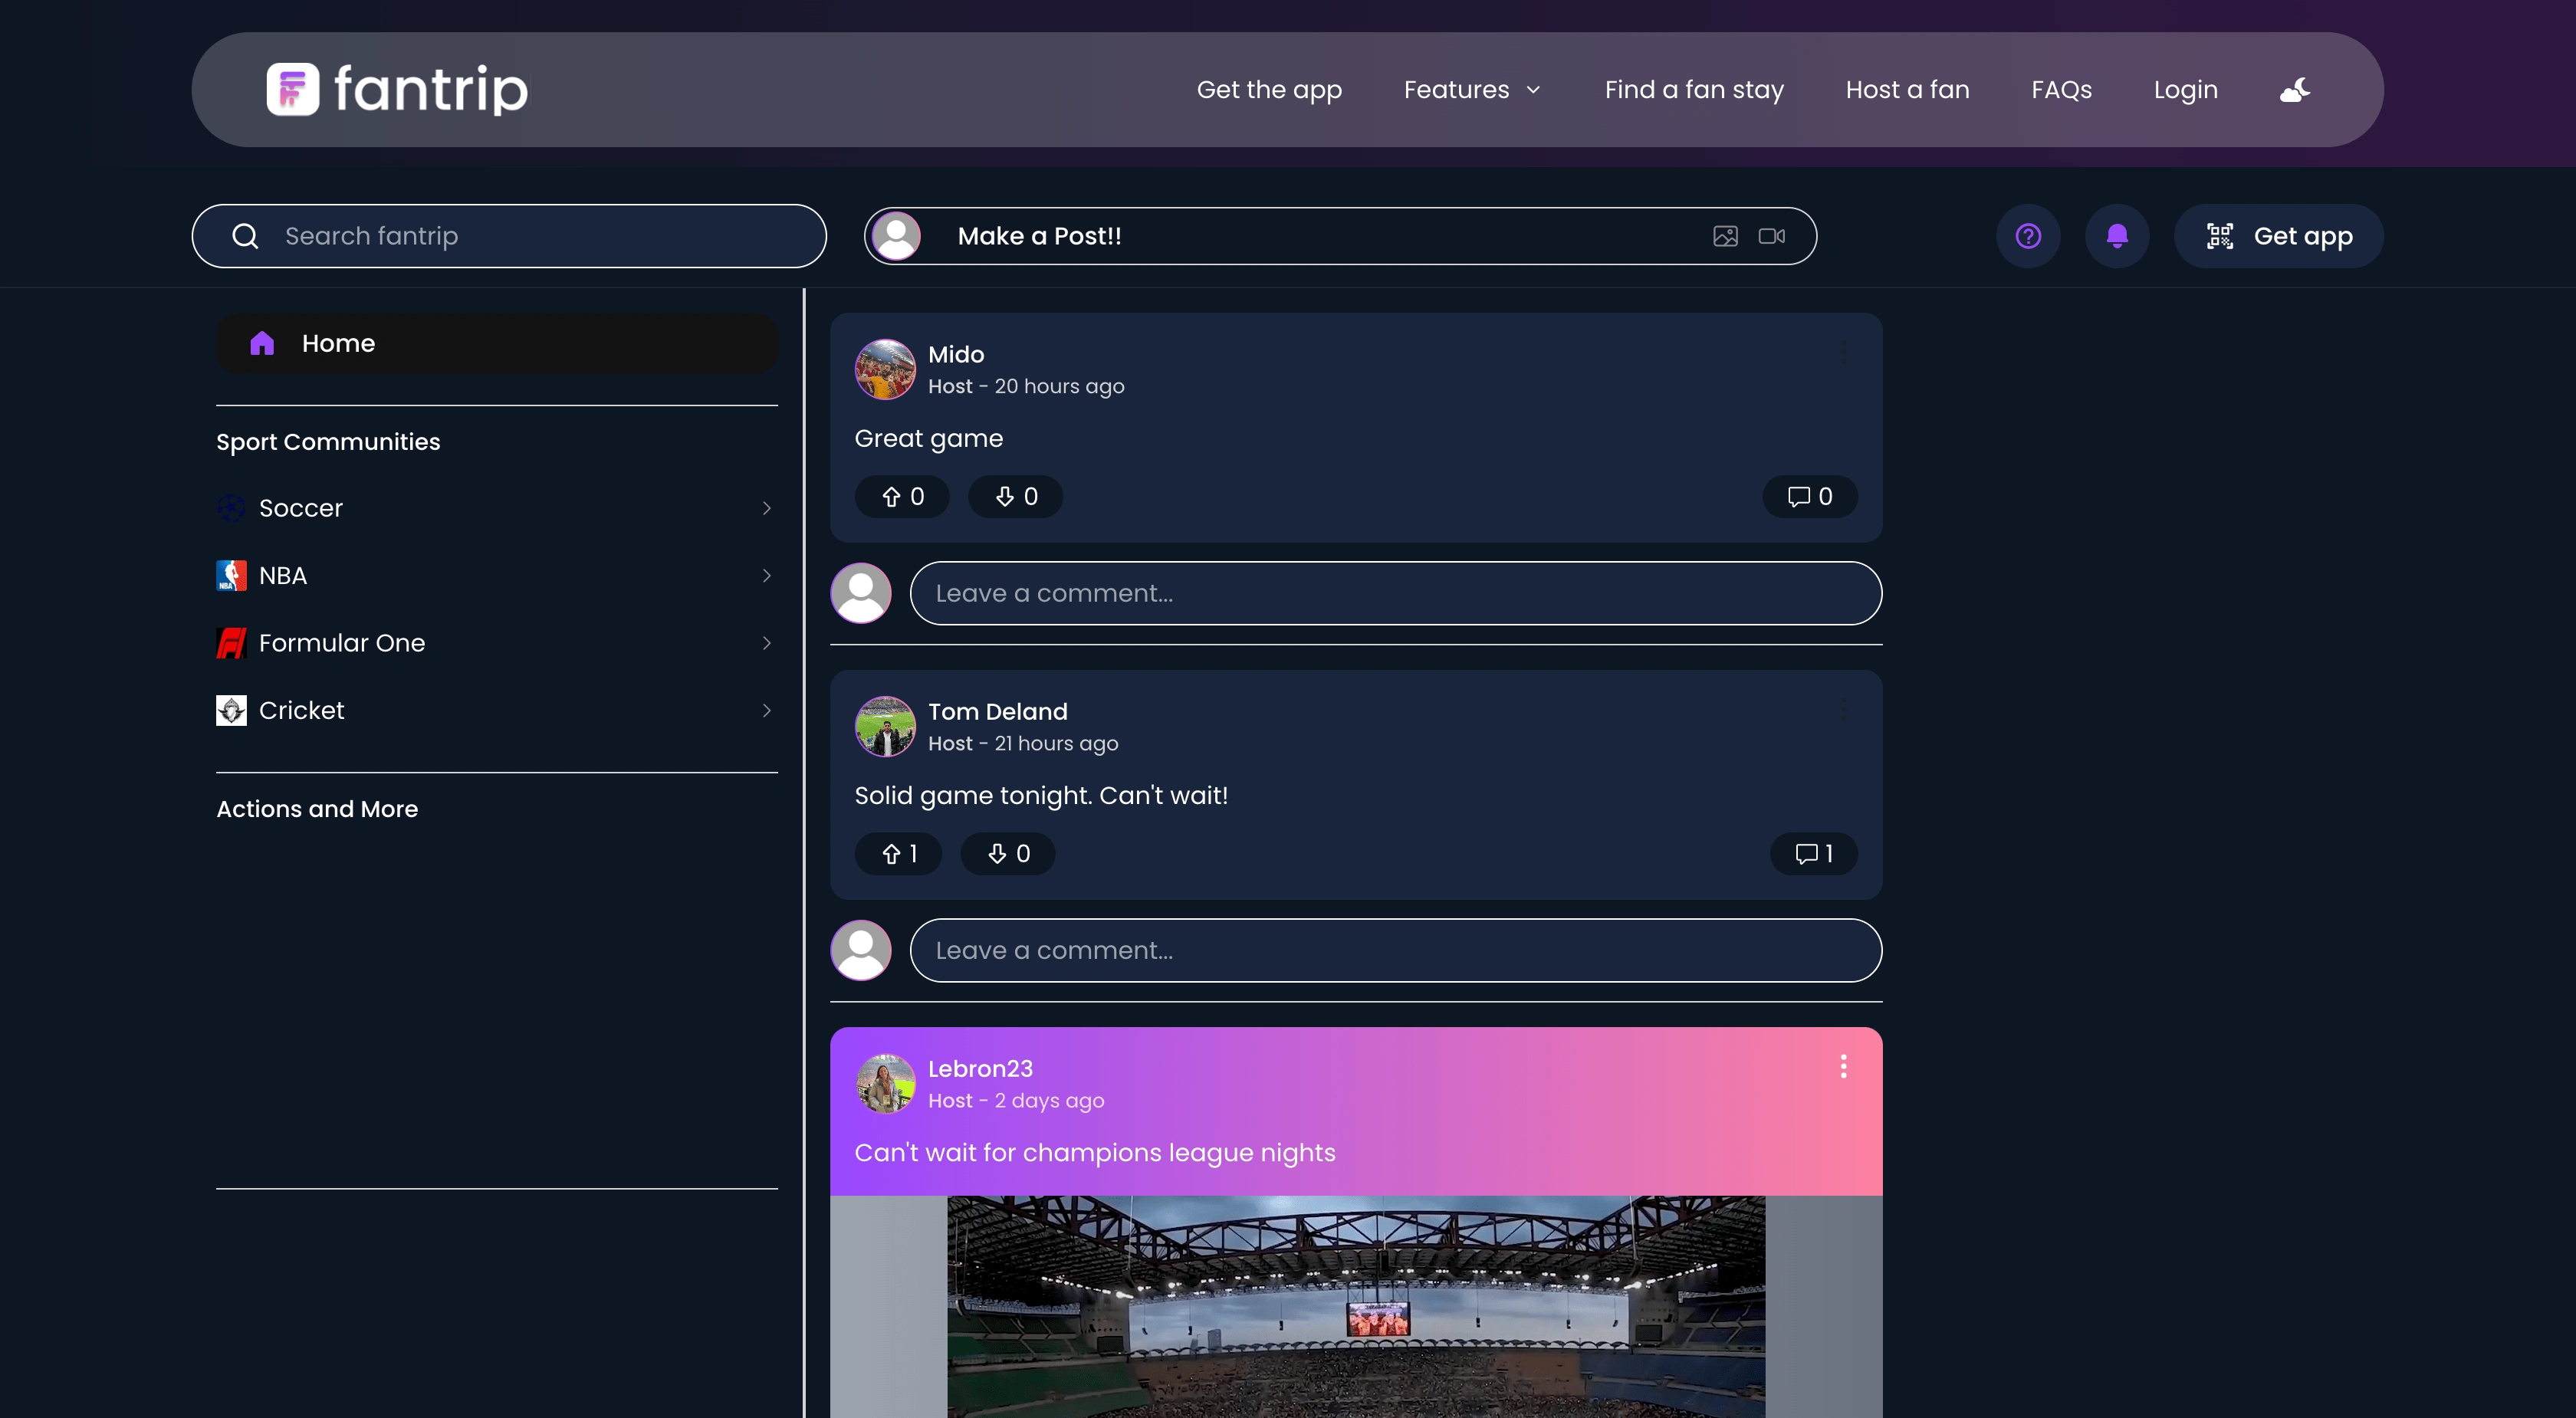Viewport: 2576px width, 1418px height.
Task: Upvote Mido's Great game post
Action: [902, 496]
